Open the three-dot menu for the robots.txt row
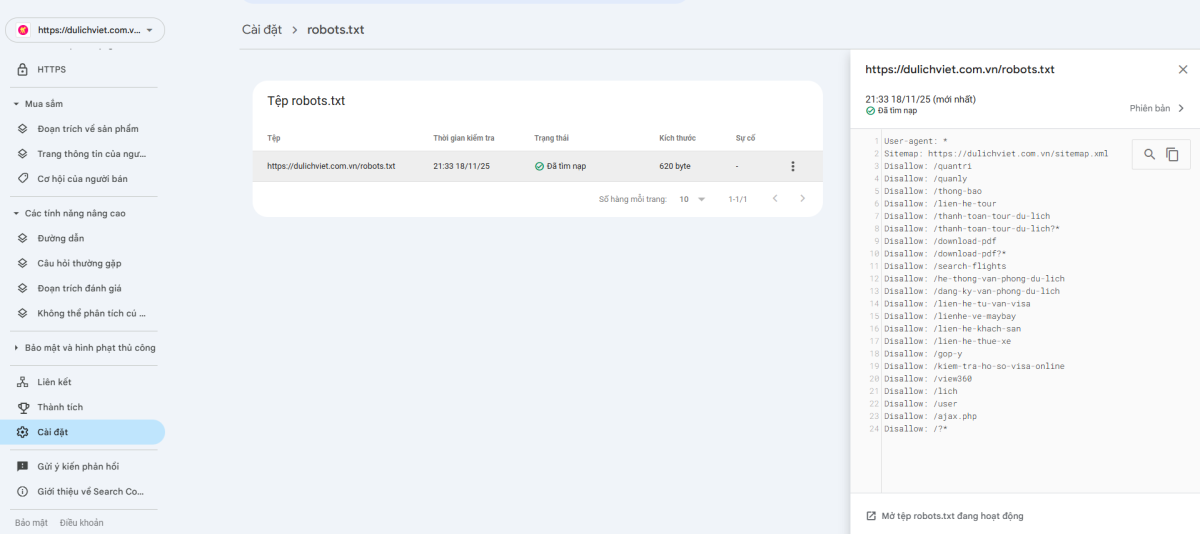 click(x=792, y=166)
